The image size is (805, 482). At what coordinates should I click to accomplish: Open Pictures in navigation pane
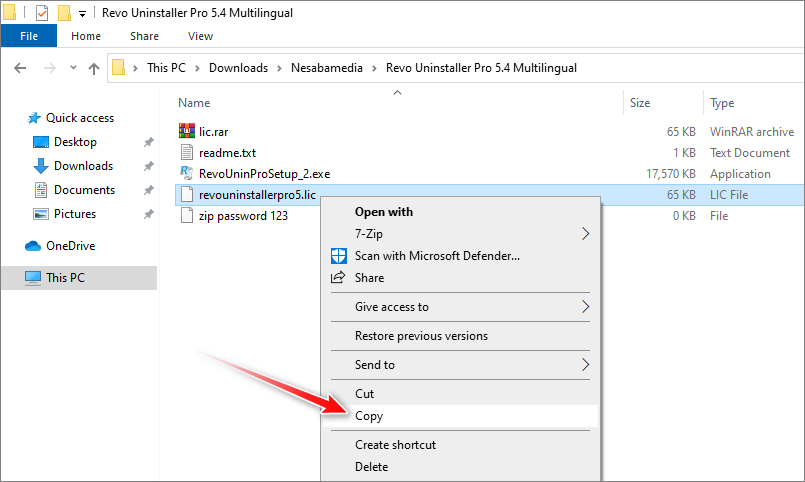[x=75, y=214]
